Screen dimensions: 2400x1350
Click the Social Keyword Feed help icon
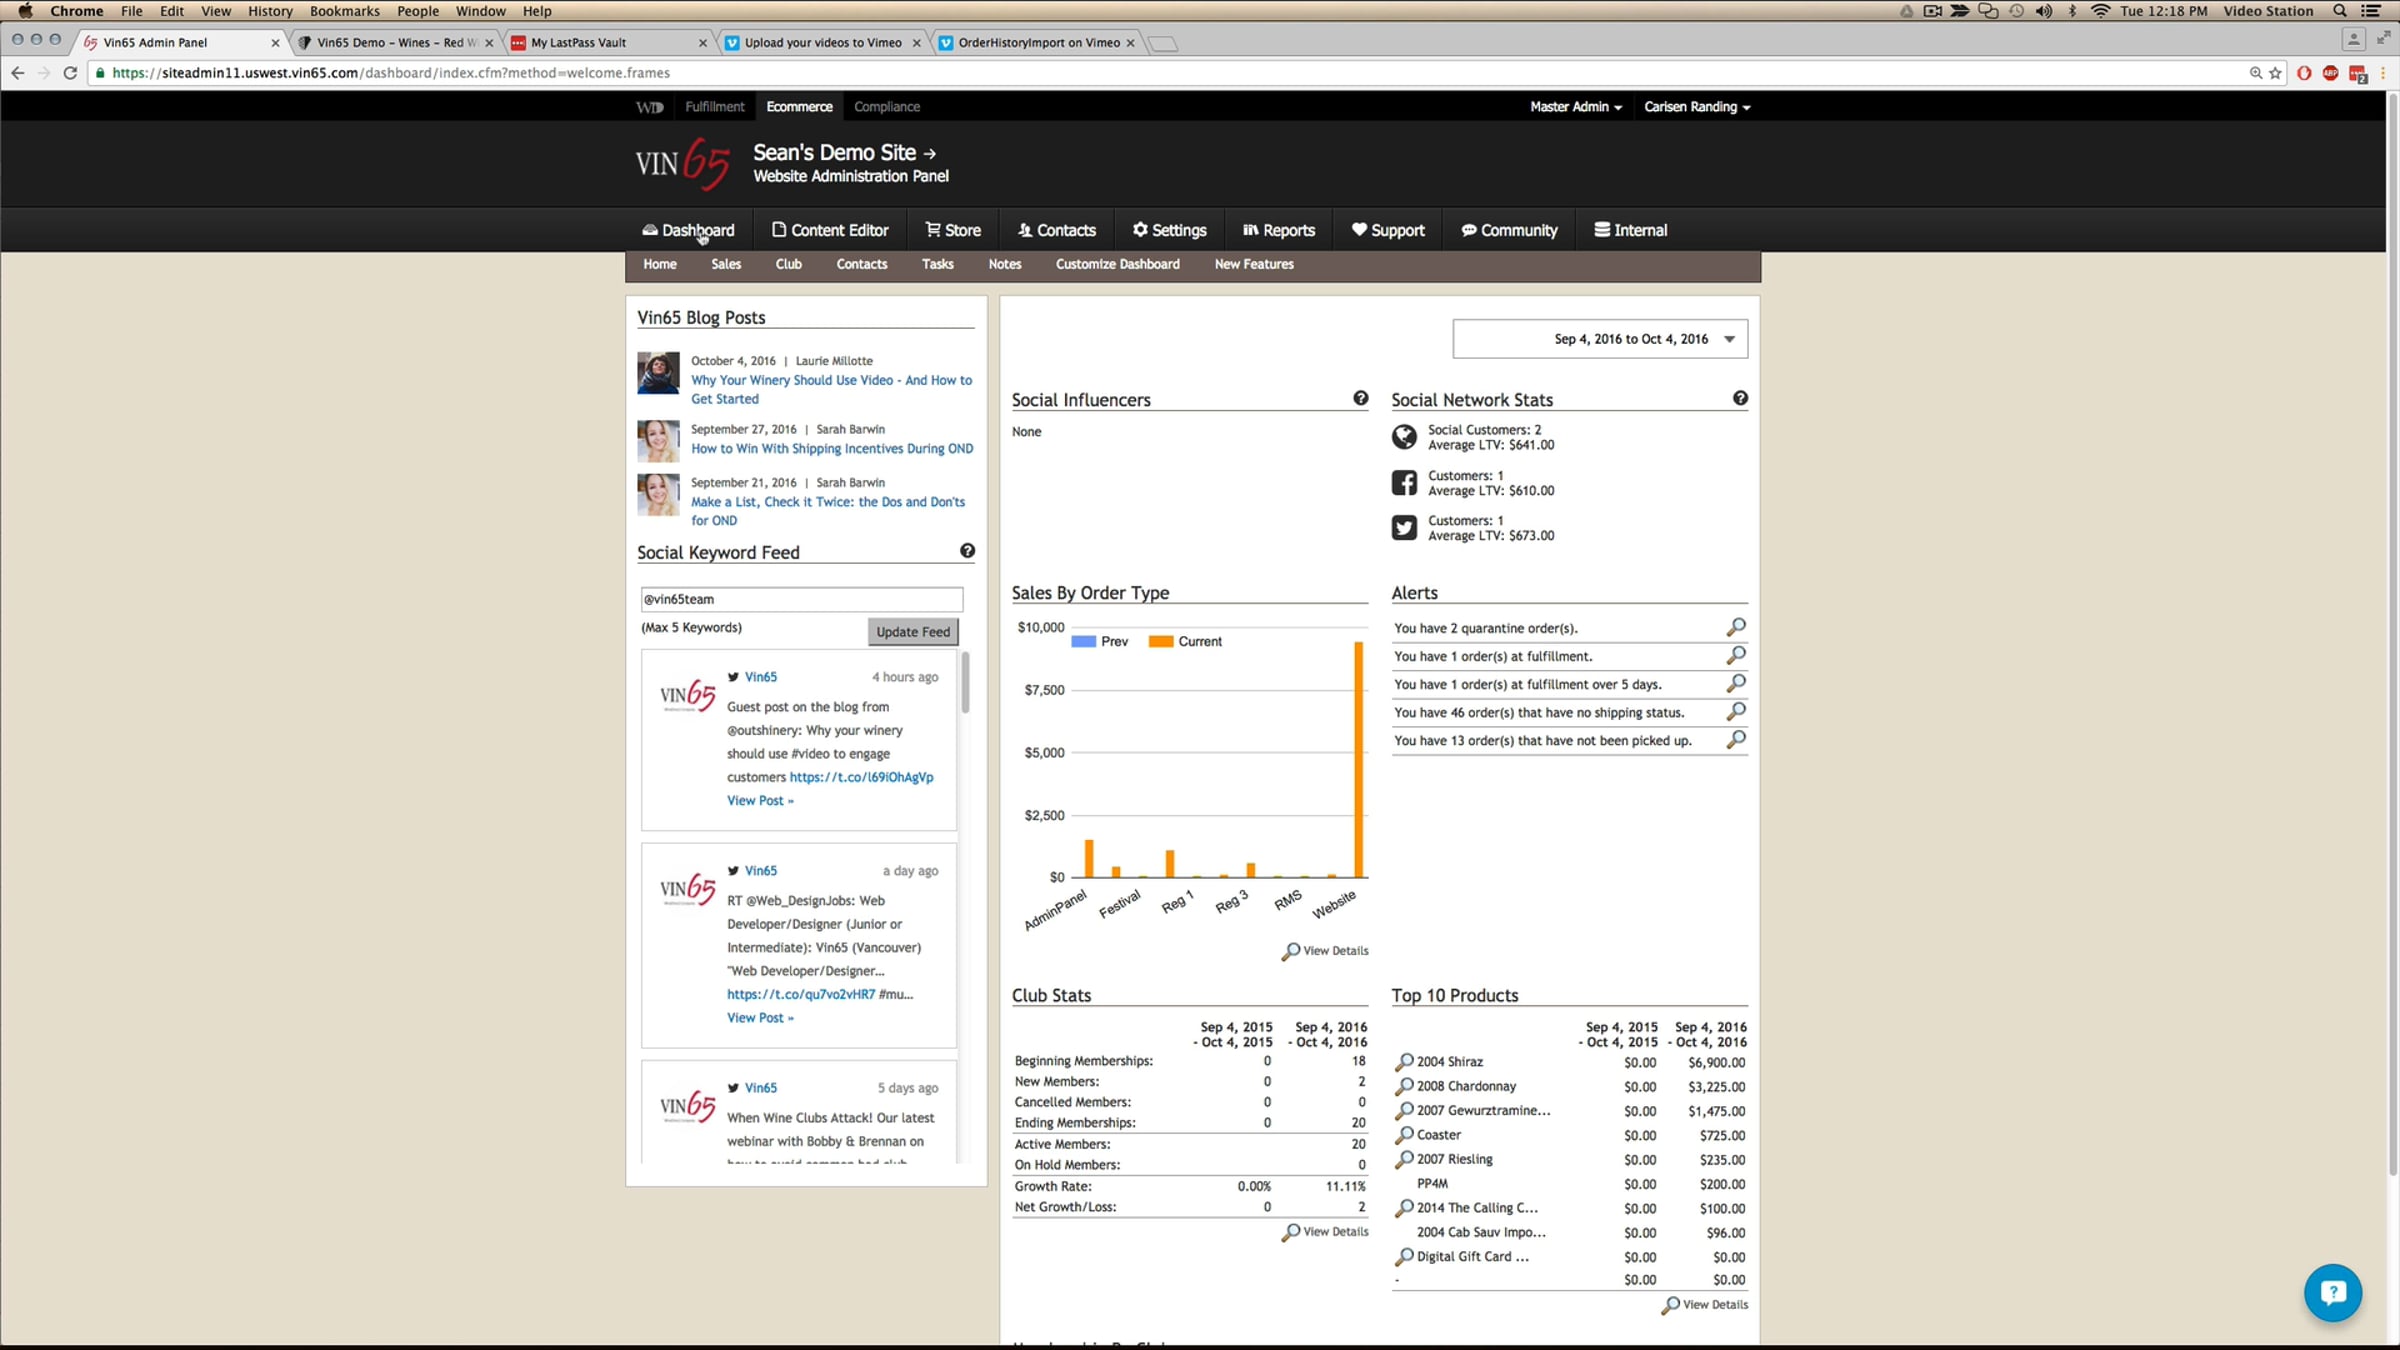click(967, 551)
